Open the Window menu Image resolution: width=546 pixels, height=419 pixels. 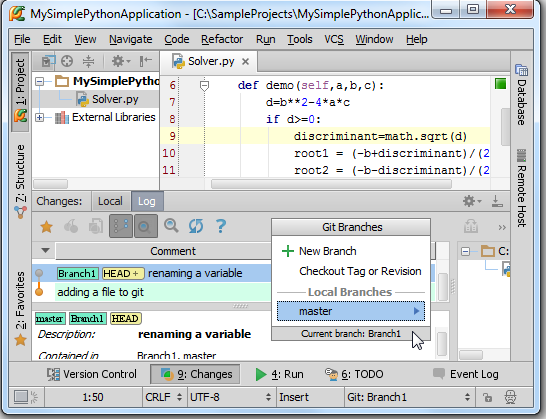coord(374,39)
